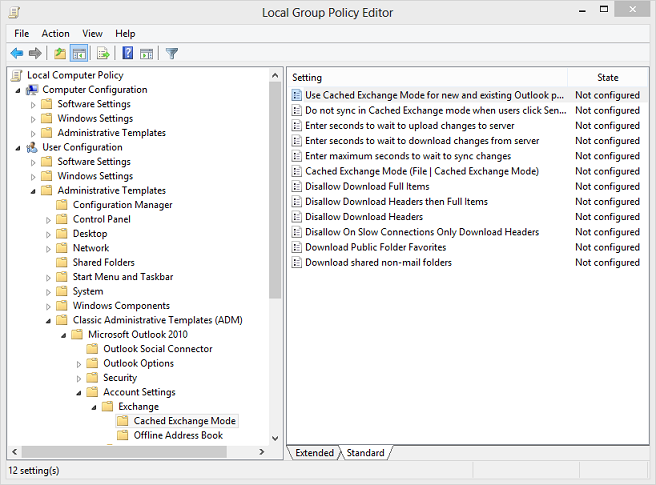This screenshot has width=656, height=485.
Task: Collapse the User Configuration node
Action: pyautogui.click(x=18, y=148)
